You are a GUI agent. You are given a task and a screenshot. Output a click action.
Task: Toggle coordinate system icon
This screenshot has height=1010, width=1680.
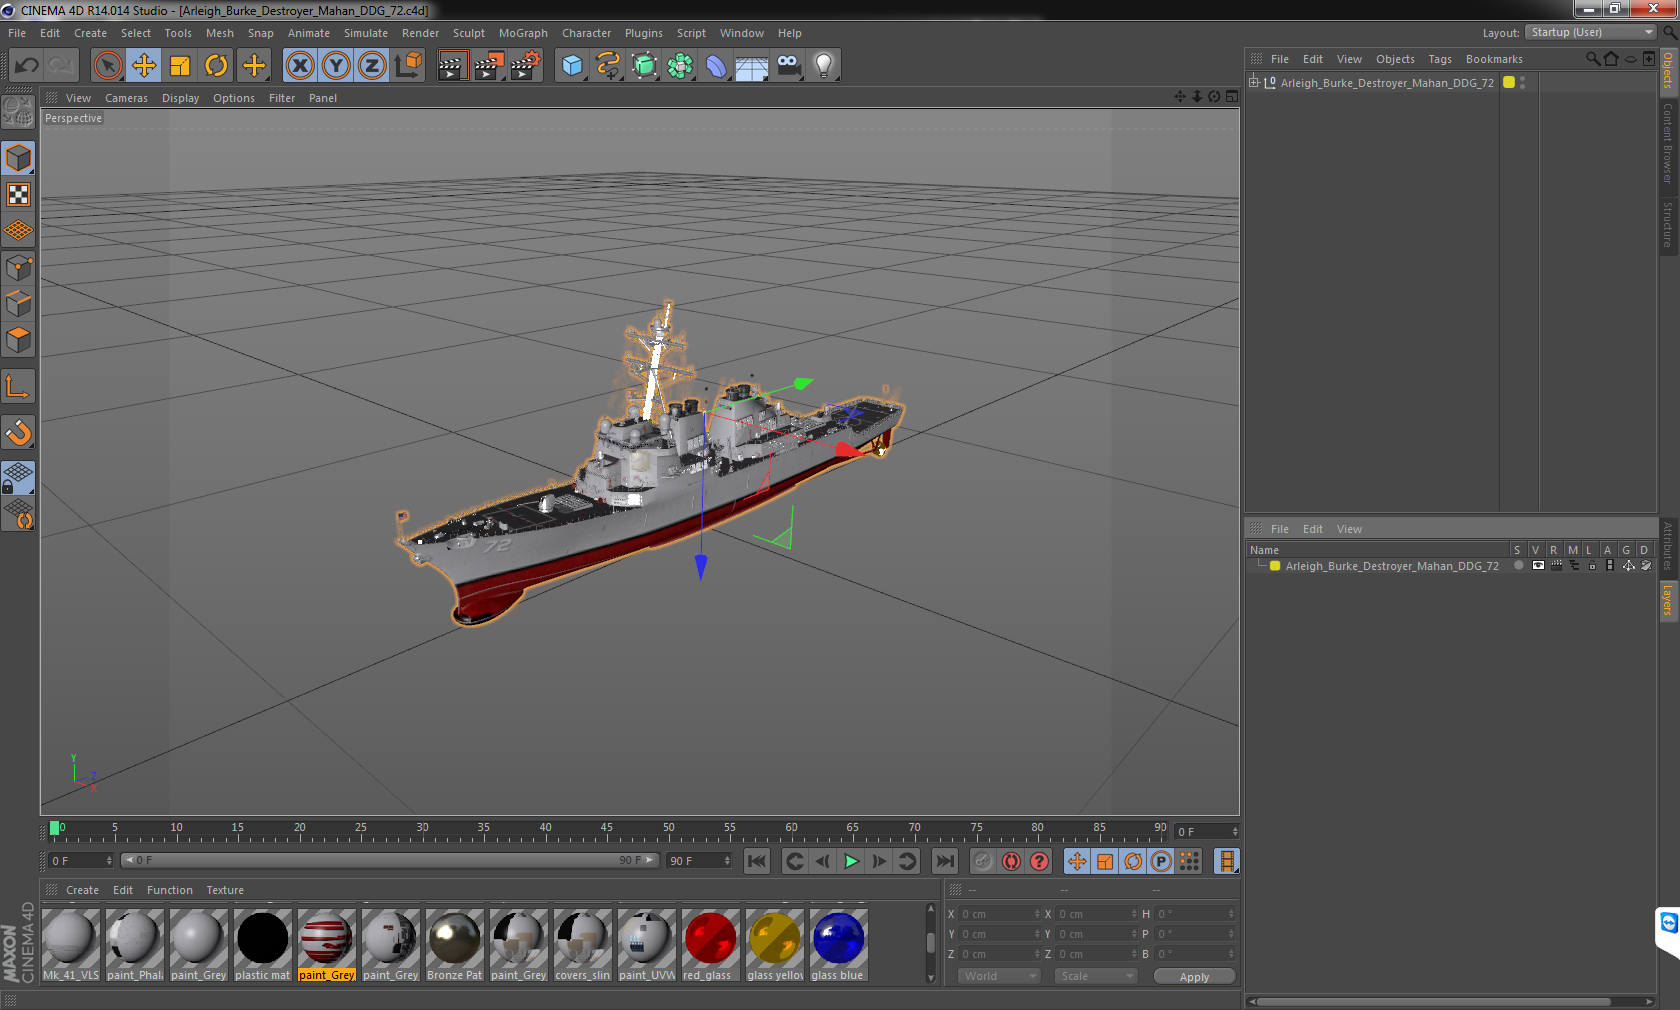point(408,66)
